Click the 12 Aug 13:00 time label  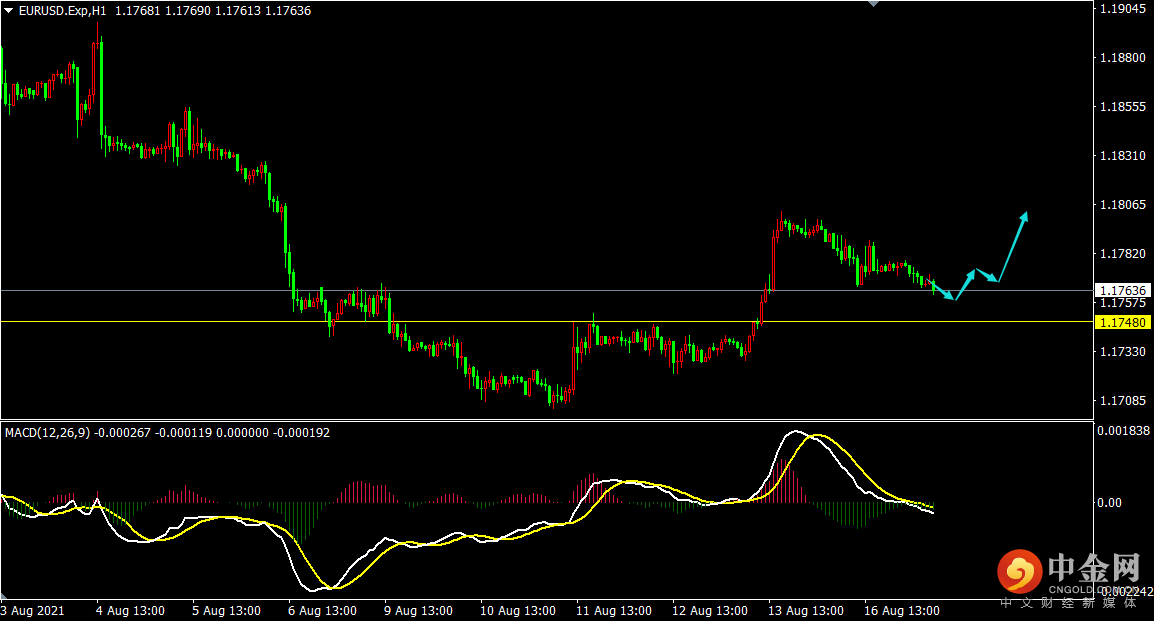pos(710,611)
